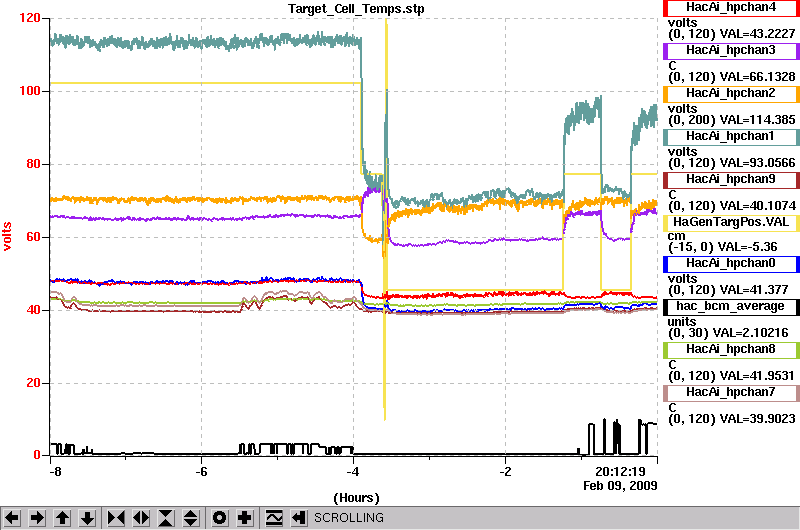Click the -6 tick on the time axis

tap(202, 472)
